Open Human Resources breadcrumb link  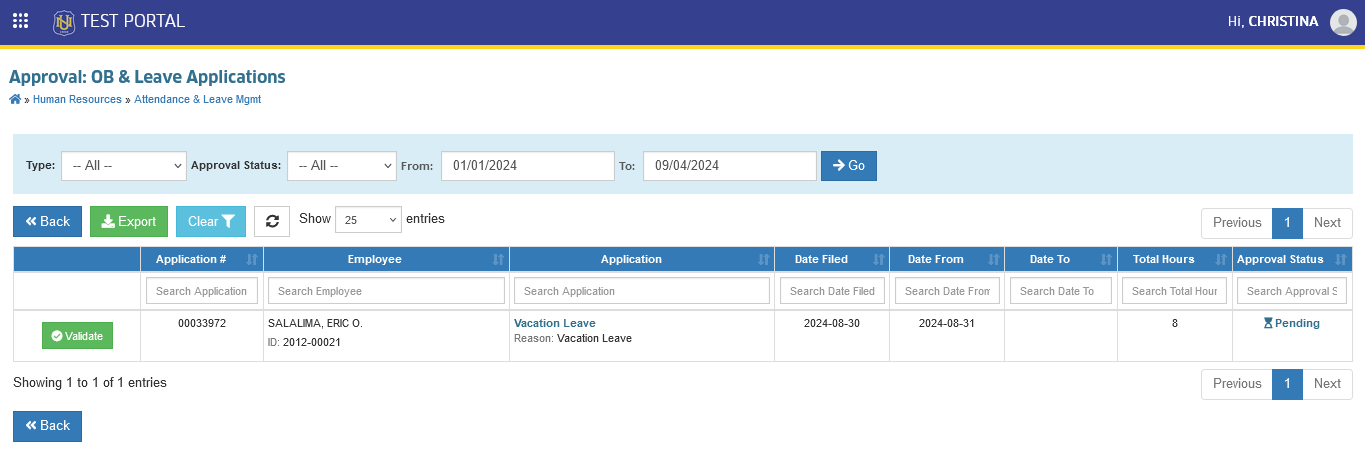(77, 100)
